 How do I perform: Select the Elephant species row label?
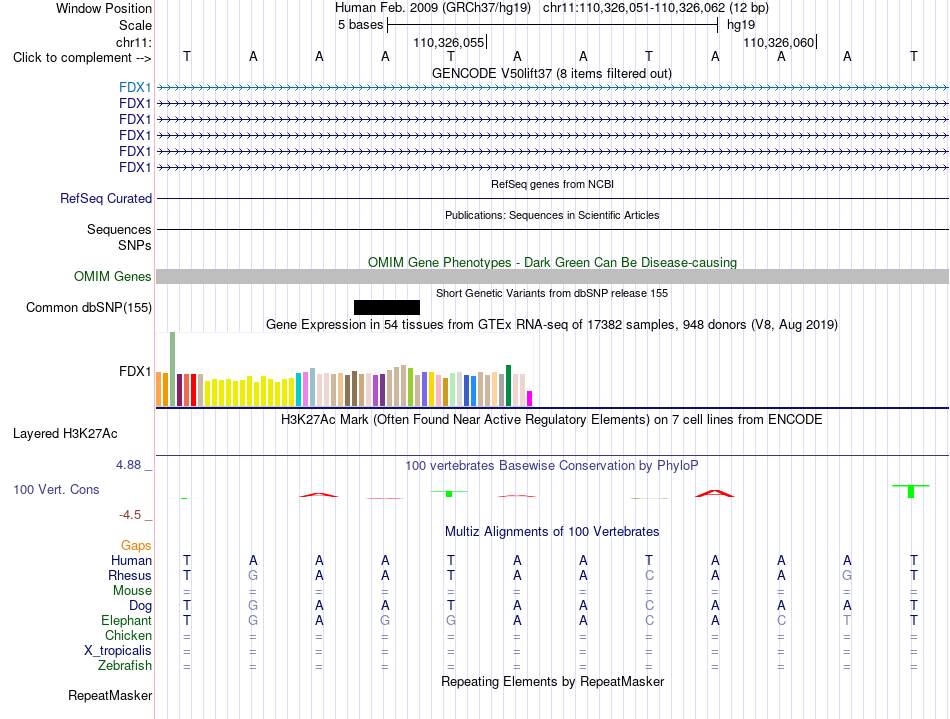(126, 621)
